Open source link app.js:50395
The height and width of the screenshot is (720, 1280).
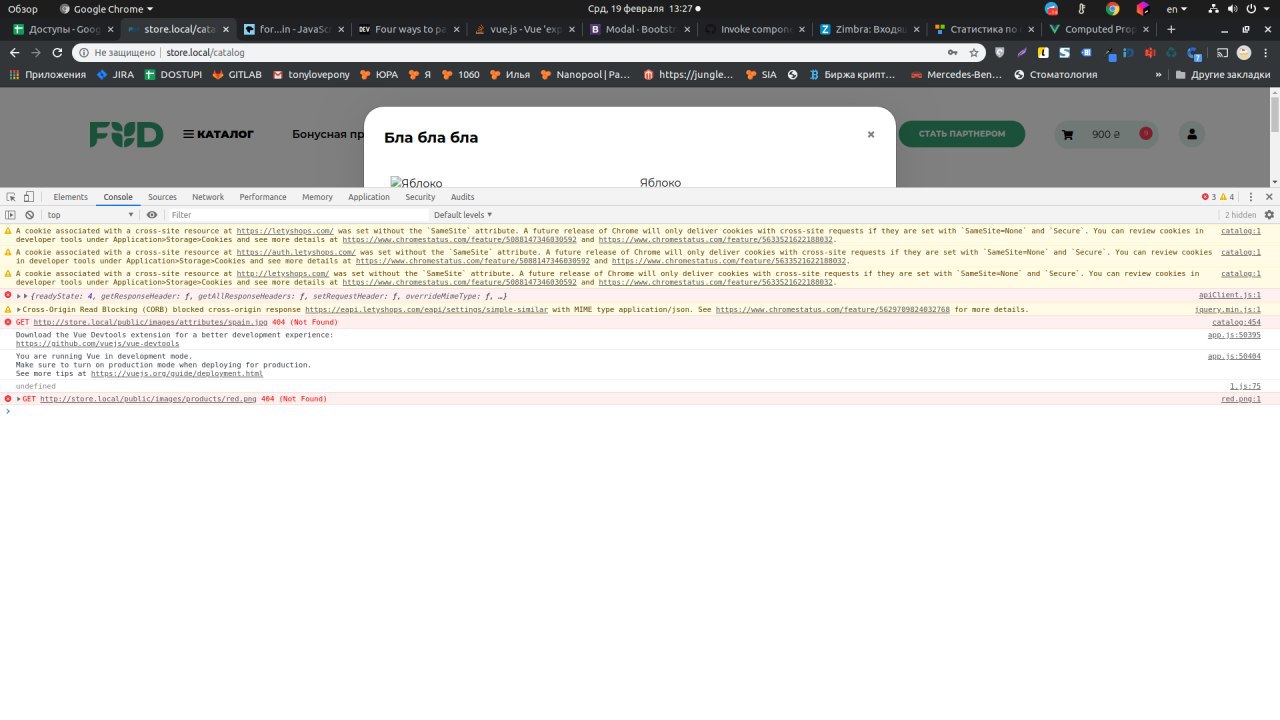pyautogui.click(x=1234, y=335)
